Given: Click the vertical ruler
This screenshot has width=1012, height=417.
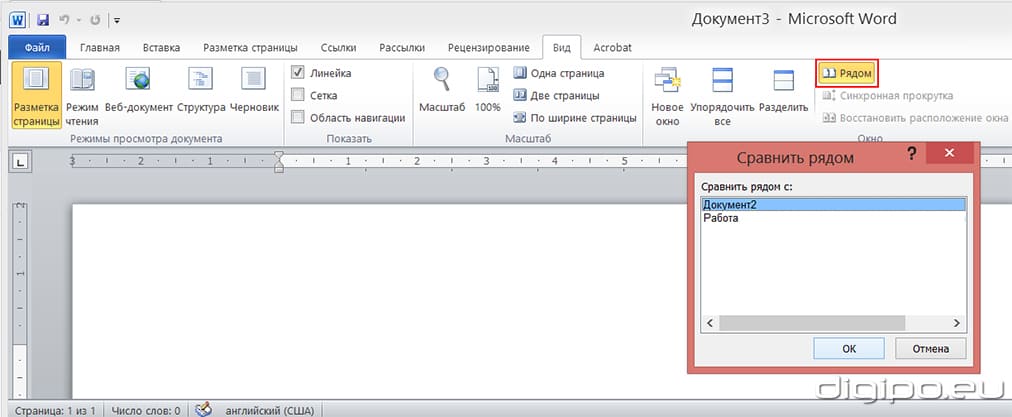Looking at the screenshot, I should (19, 300).
